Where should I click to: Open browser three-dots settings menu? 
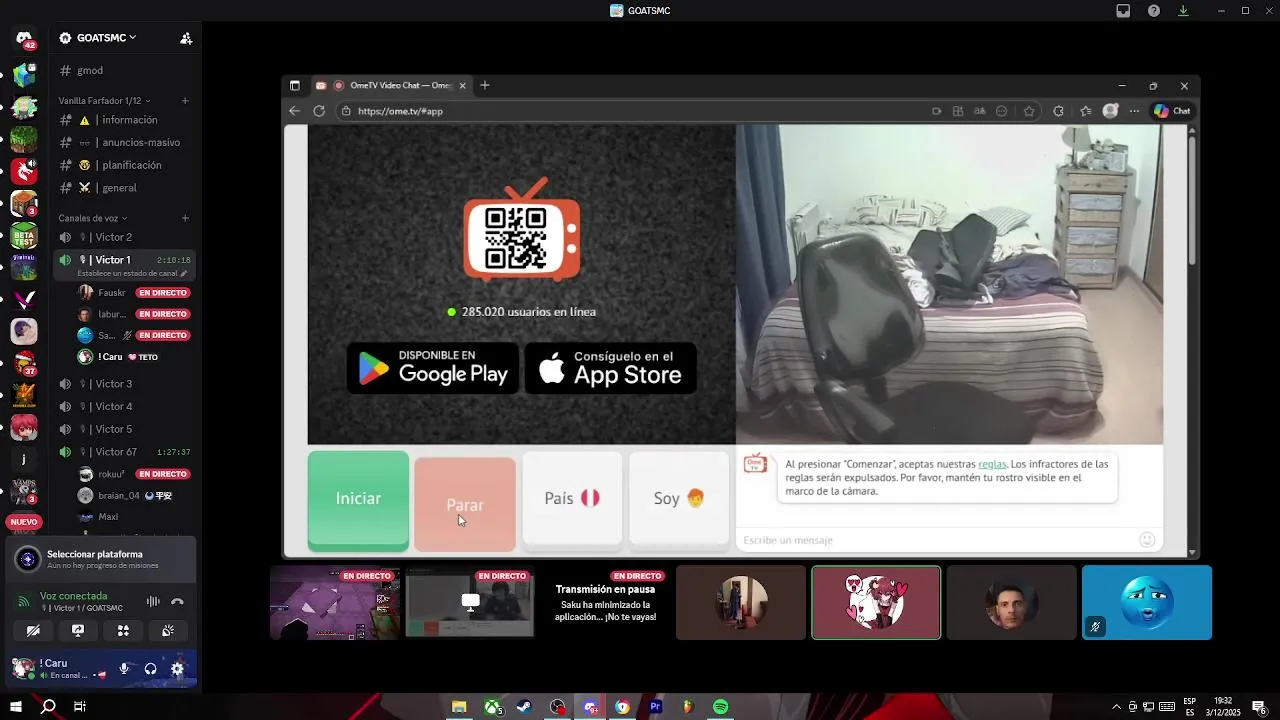click(1134, 111)
